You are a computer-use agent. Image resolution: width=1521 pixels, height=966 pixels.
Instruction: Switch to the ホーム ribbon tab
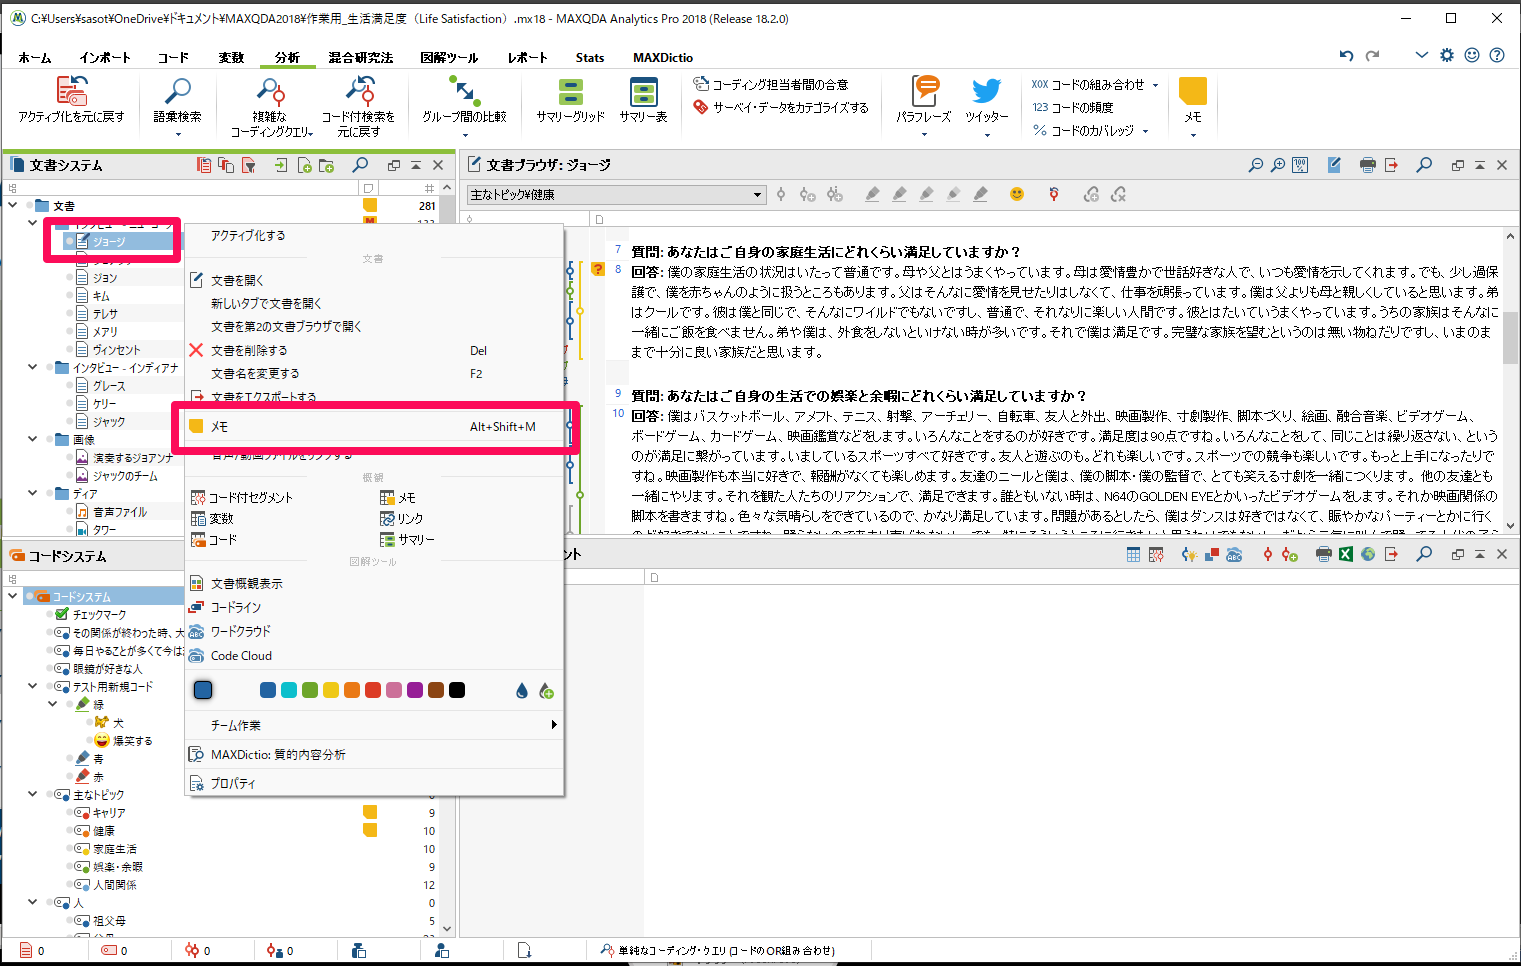click(x=34, y=58)
